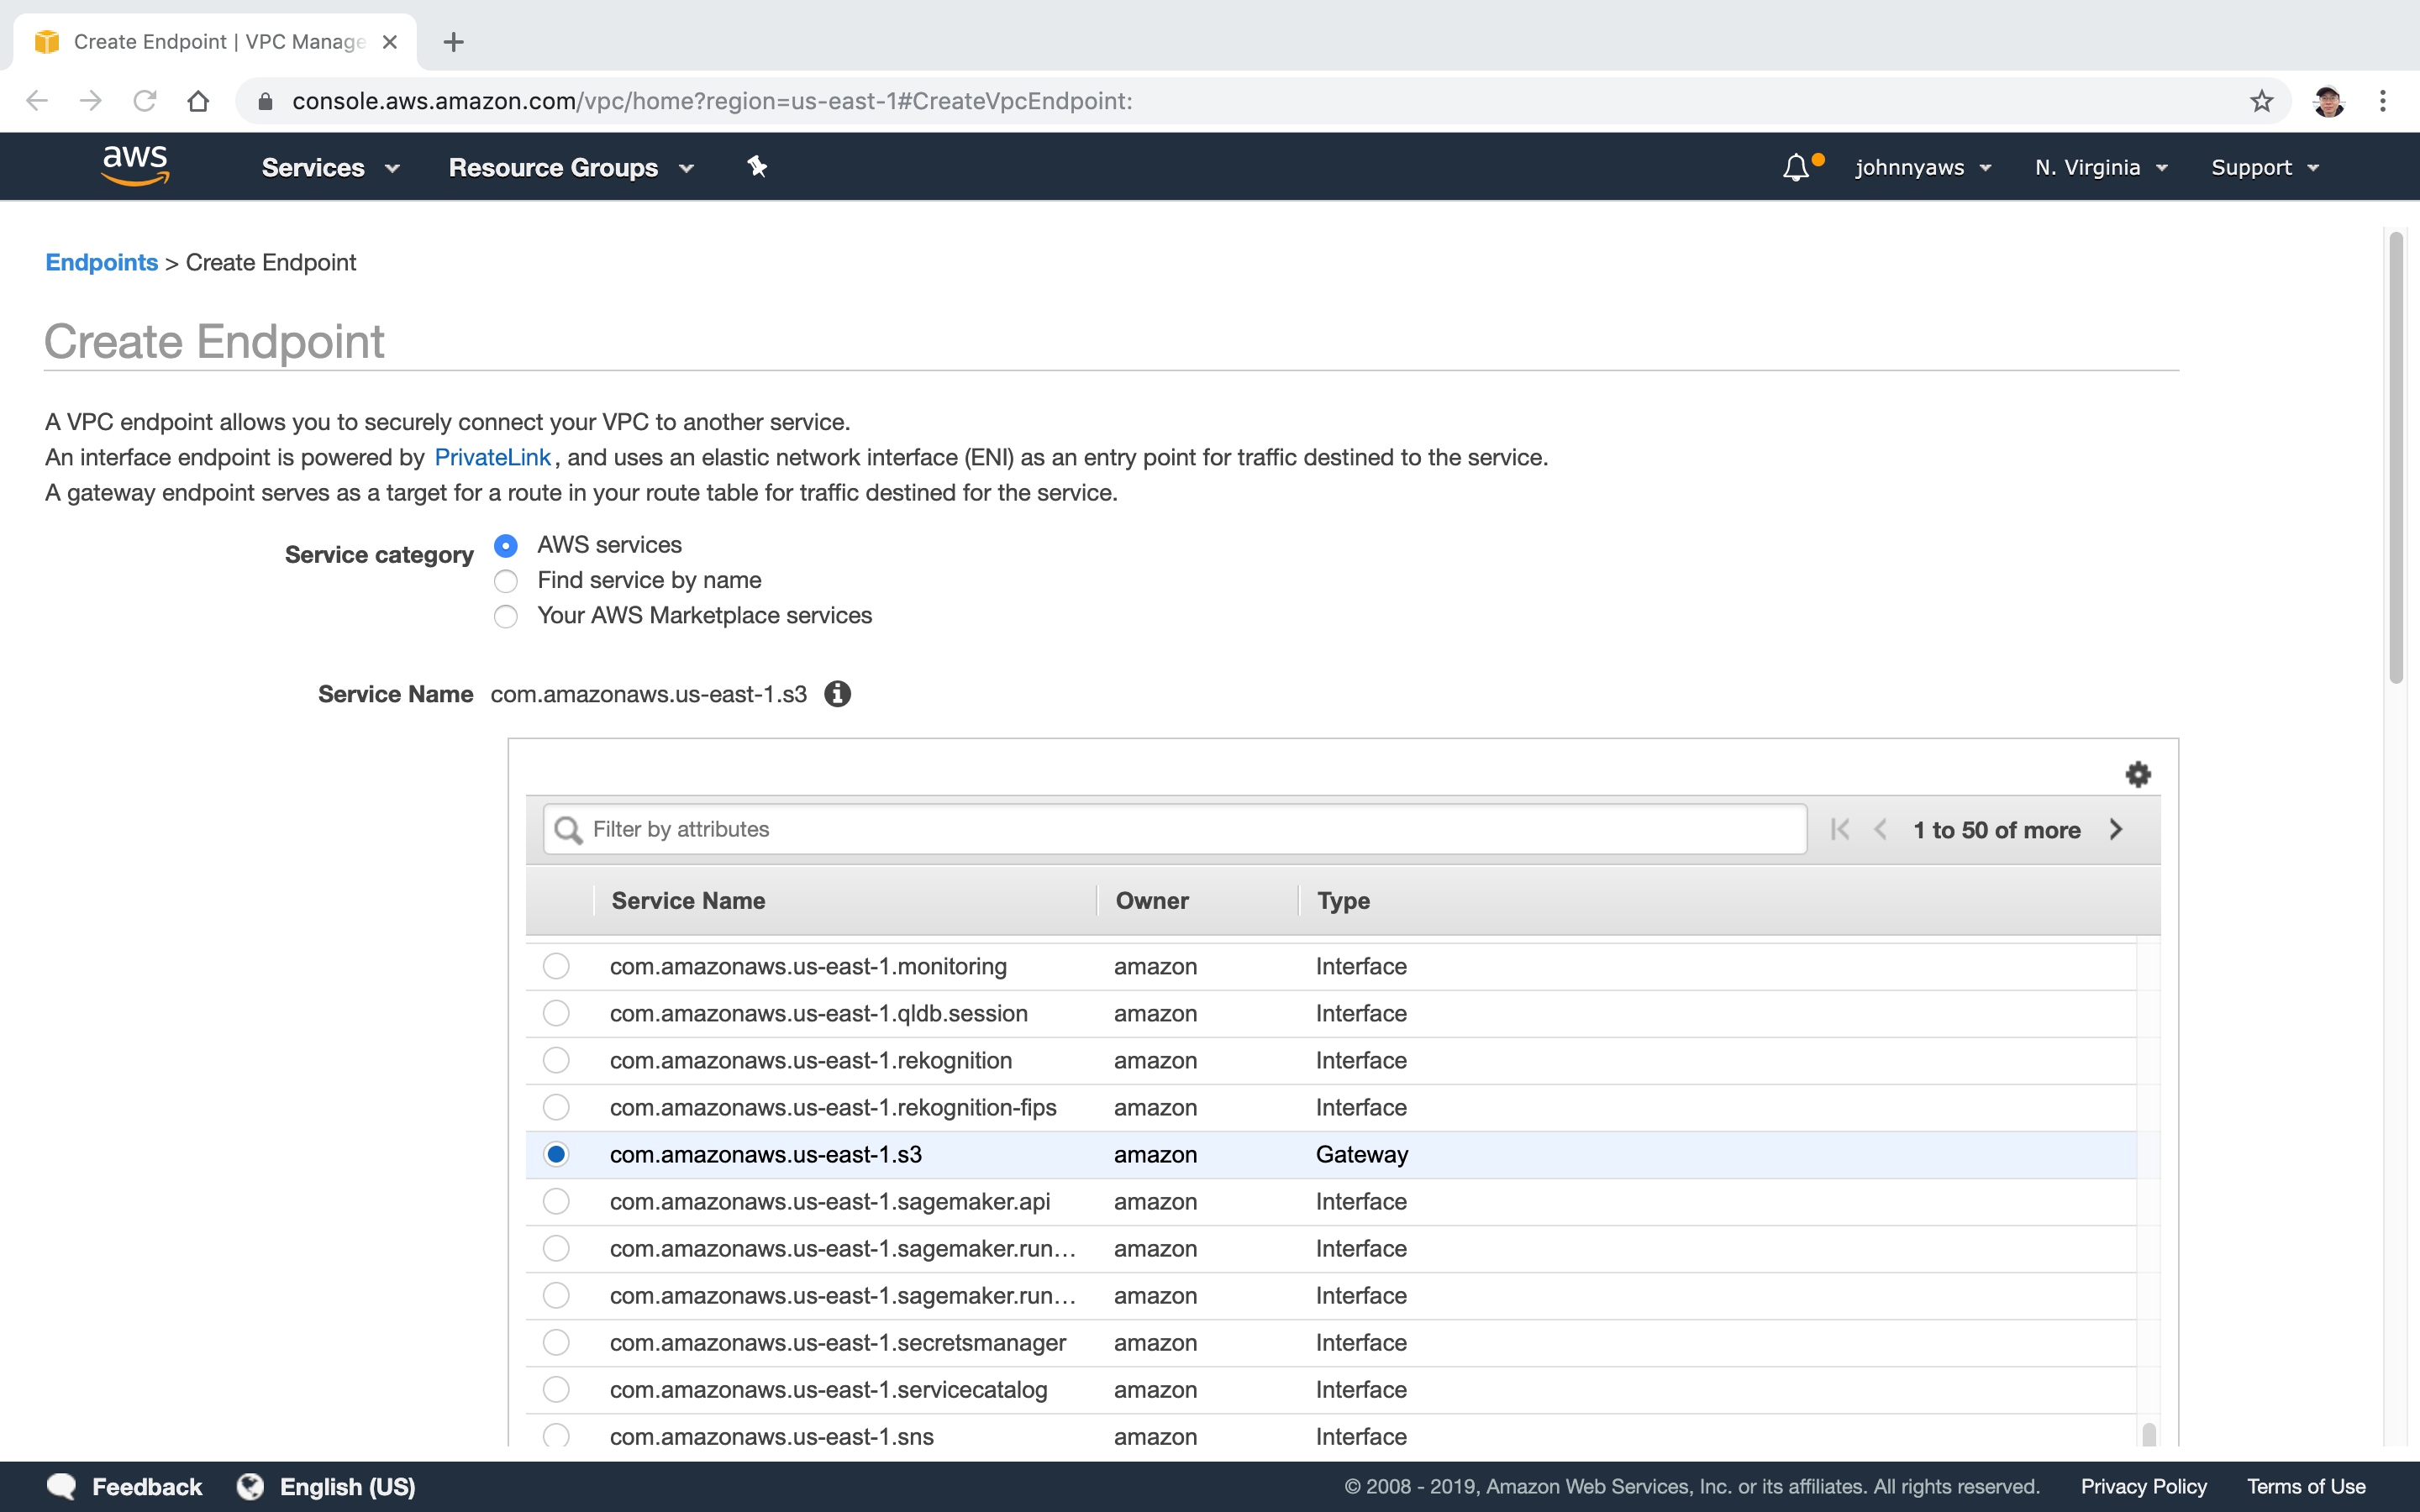Open the Chrome three-dot menu
This screenshot has width=2420, height=1512.
point(2383,101)
